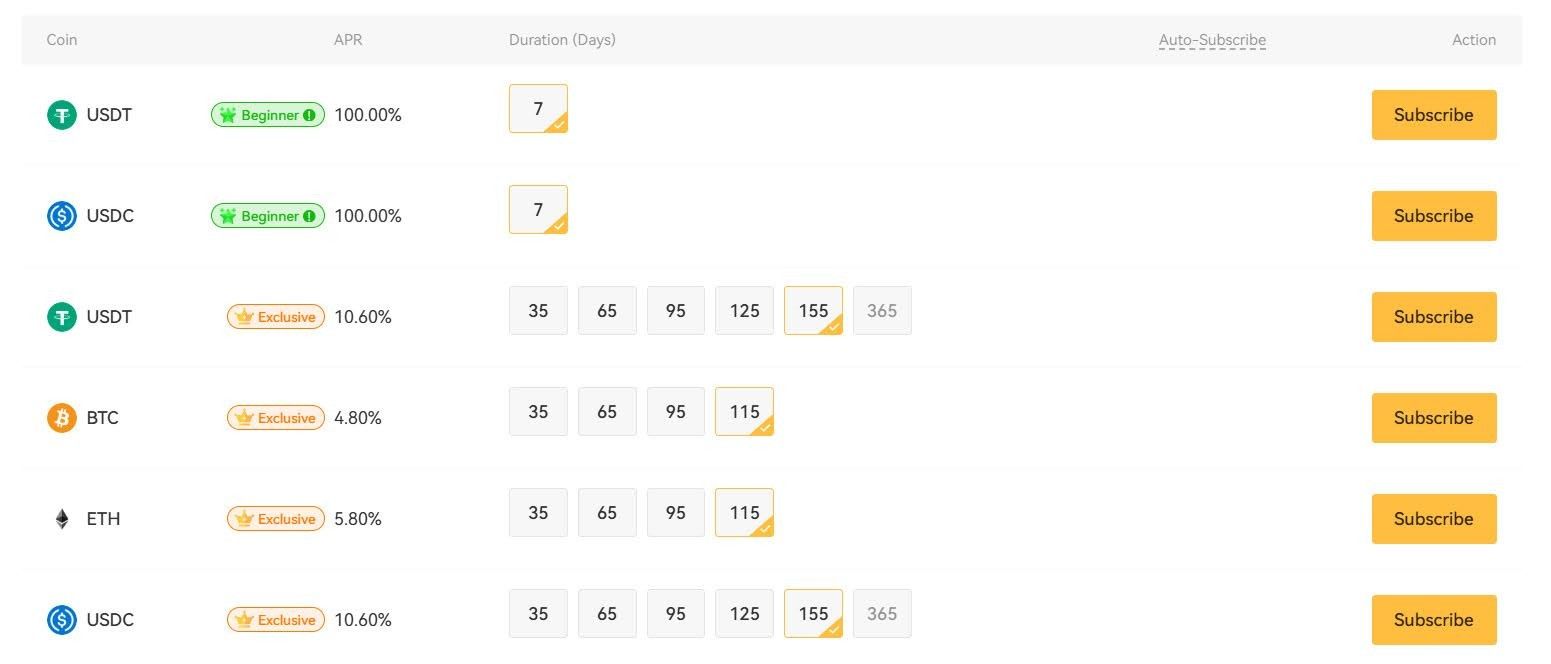The image size is (1551, 664).
Task: Click the Auto-Subscribe column header
Action: click(x=1212, y=40)
